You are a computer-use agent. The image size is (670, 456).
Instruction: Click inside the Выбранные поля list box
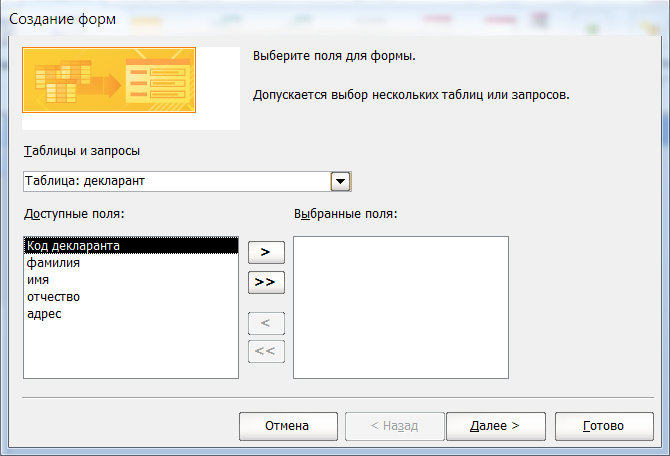(401, 307)
